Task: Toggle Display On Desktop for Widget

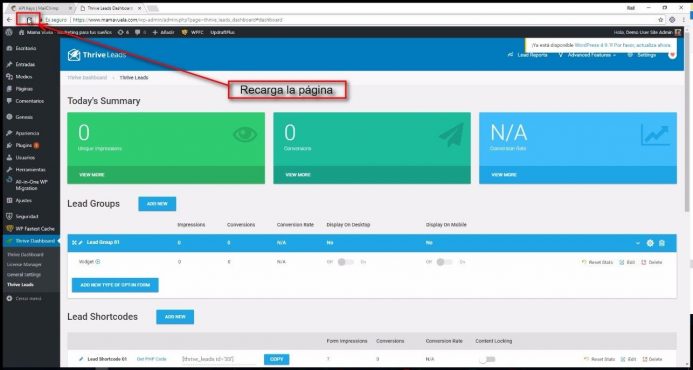Action: click(345, 262)
